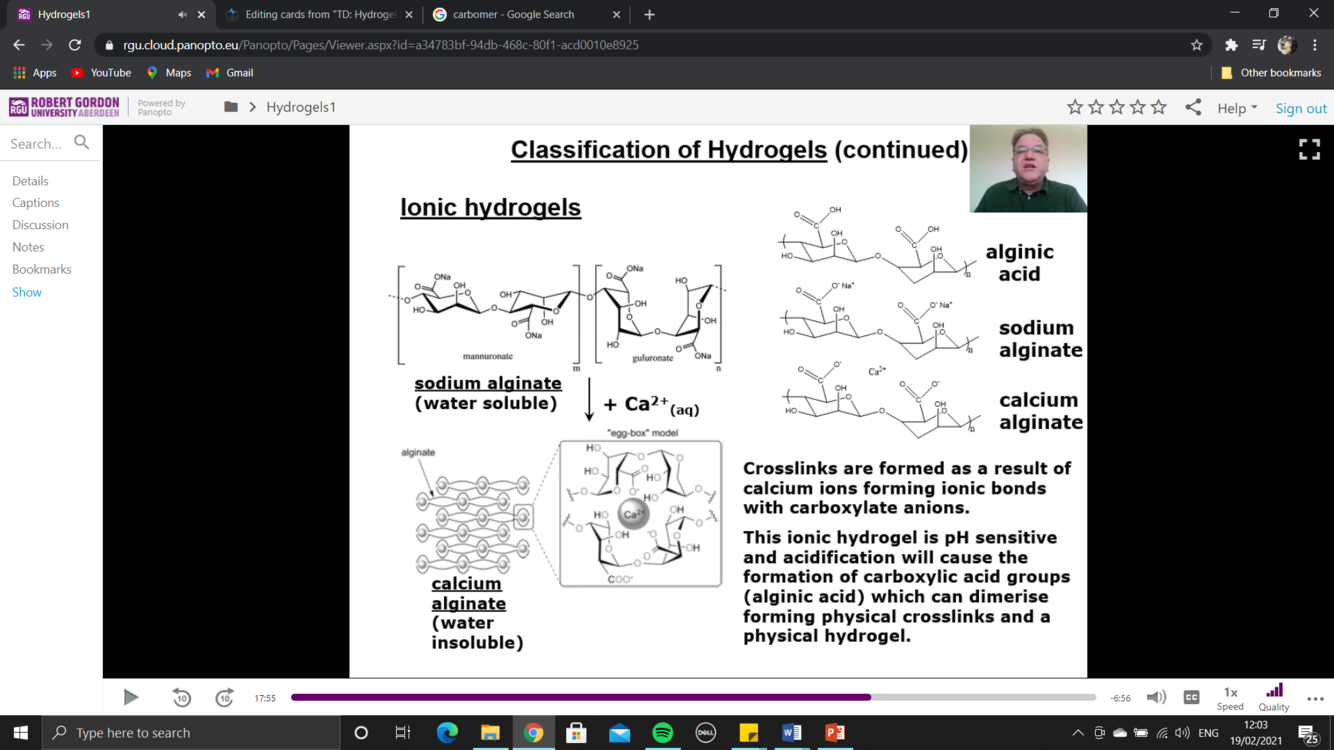The width and height of the screenshot is (1334, 750).
Task: Click the Panopto search field
Action: point(36,144)
